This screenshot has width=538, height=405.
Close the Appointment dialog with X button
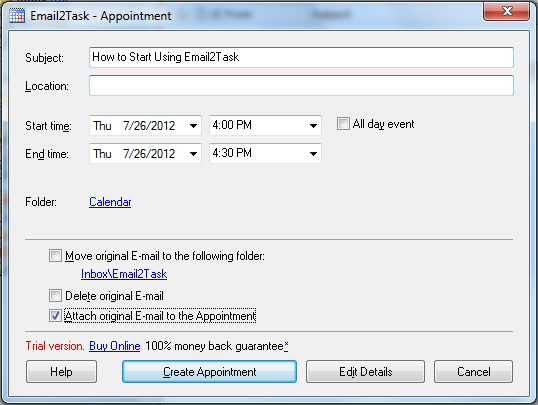[506, 11]
